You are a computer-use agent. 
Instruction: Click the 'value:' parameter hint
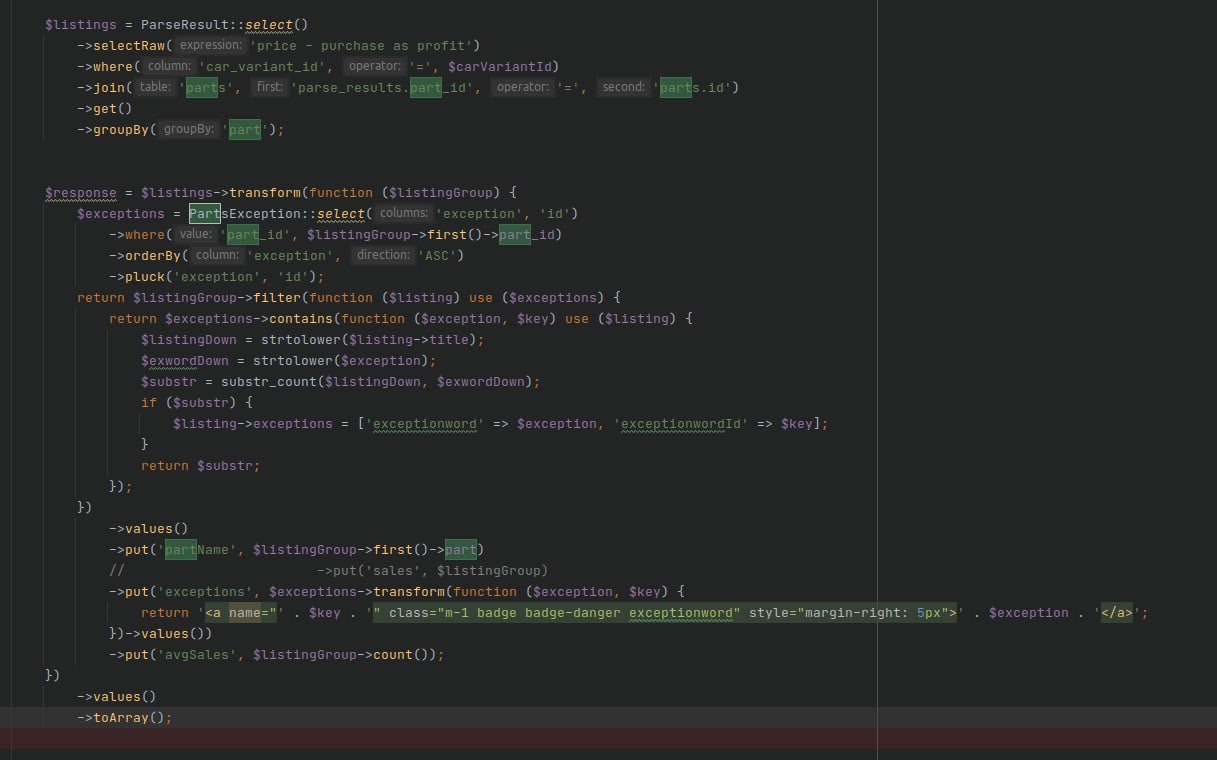pyautogui.click(x=195, y=234)
